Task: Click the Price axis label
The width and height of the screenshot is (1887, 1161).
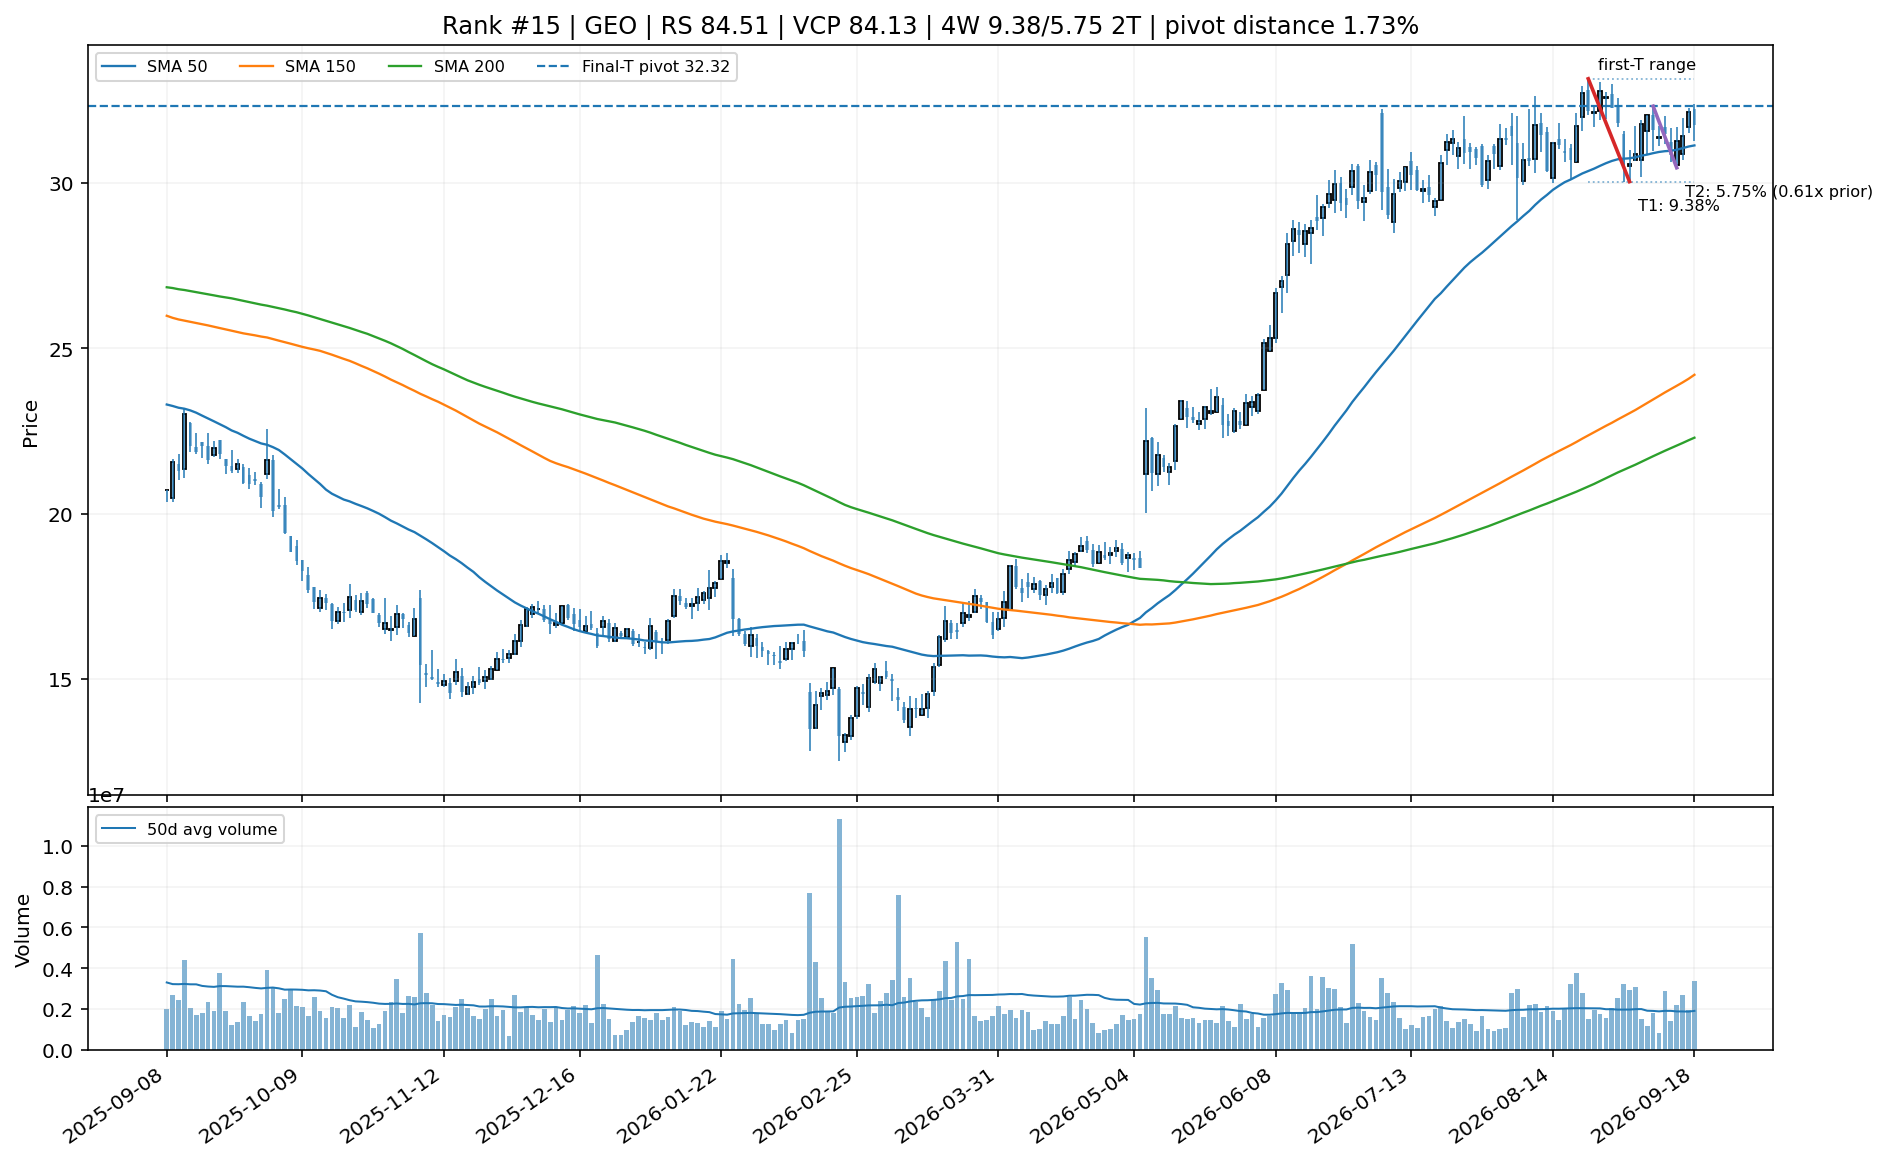Action: tap(31, 423)
